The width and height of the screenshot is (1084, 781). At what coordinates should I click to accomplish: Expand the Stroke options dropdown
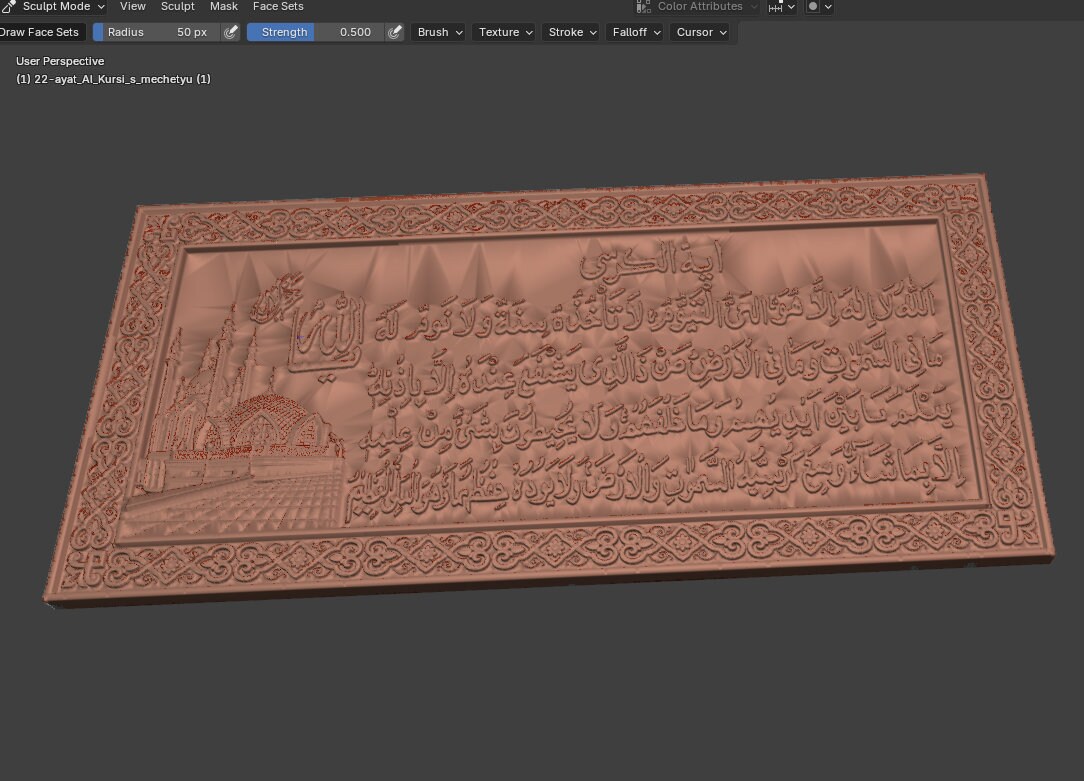pos(570,32)
